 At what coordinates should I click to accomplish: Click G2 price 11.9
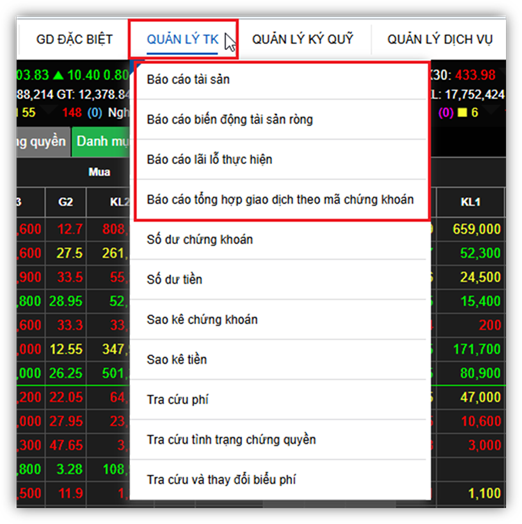70,493
